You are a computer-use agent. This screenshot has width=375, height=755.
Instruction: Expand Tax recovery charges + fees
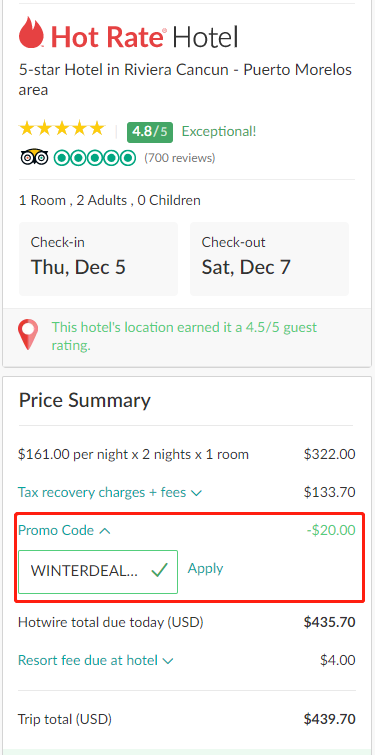[110, 493]
